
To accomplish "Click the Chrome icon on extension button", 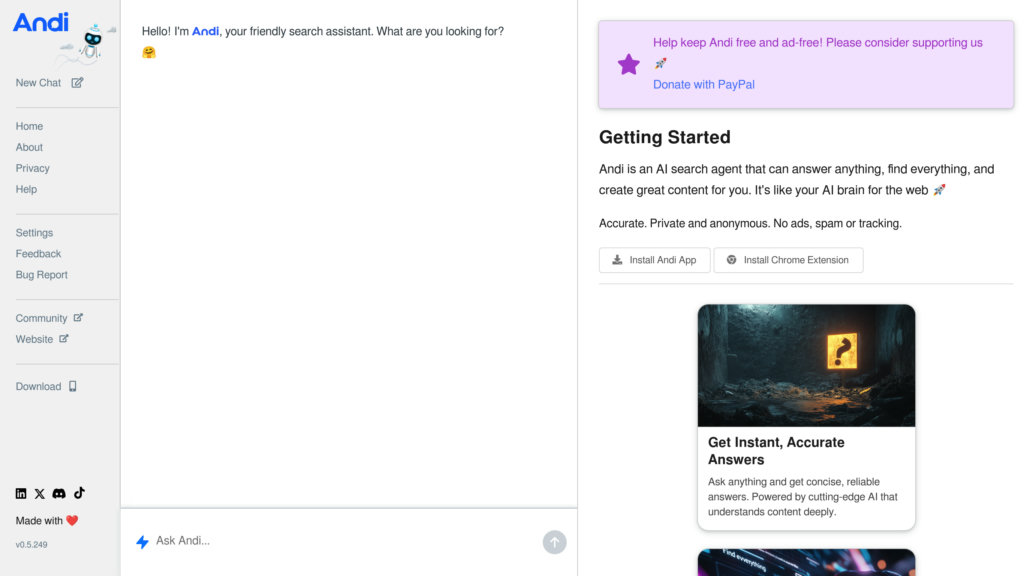I will [731, 260].
